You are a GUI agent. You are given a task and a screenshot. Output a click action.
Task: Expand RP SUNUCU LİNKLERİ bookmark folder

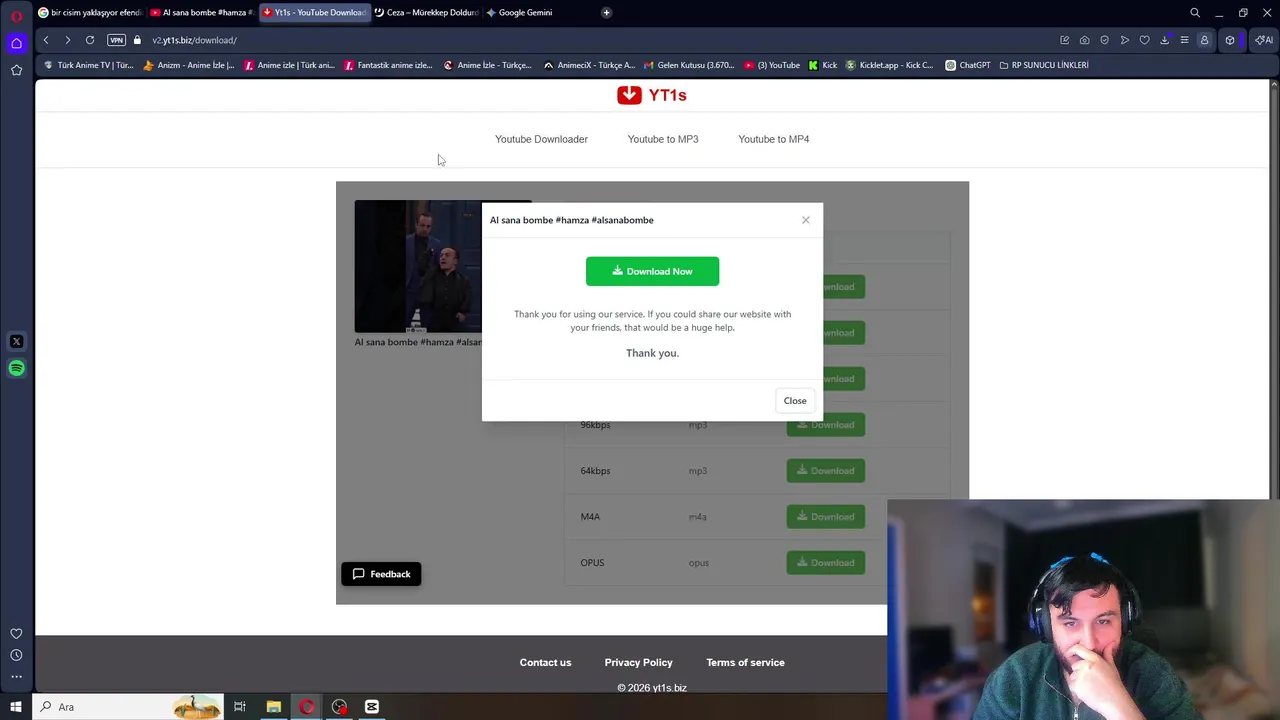(1044, 65)
